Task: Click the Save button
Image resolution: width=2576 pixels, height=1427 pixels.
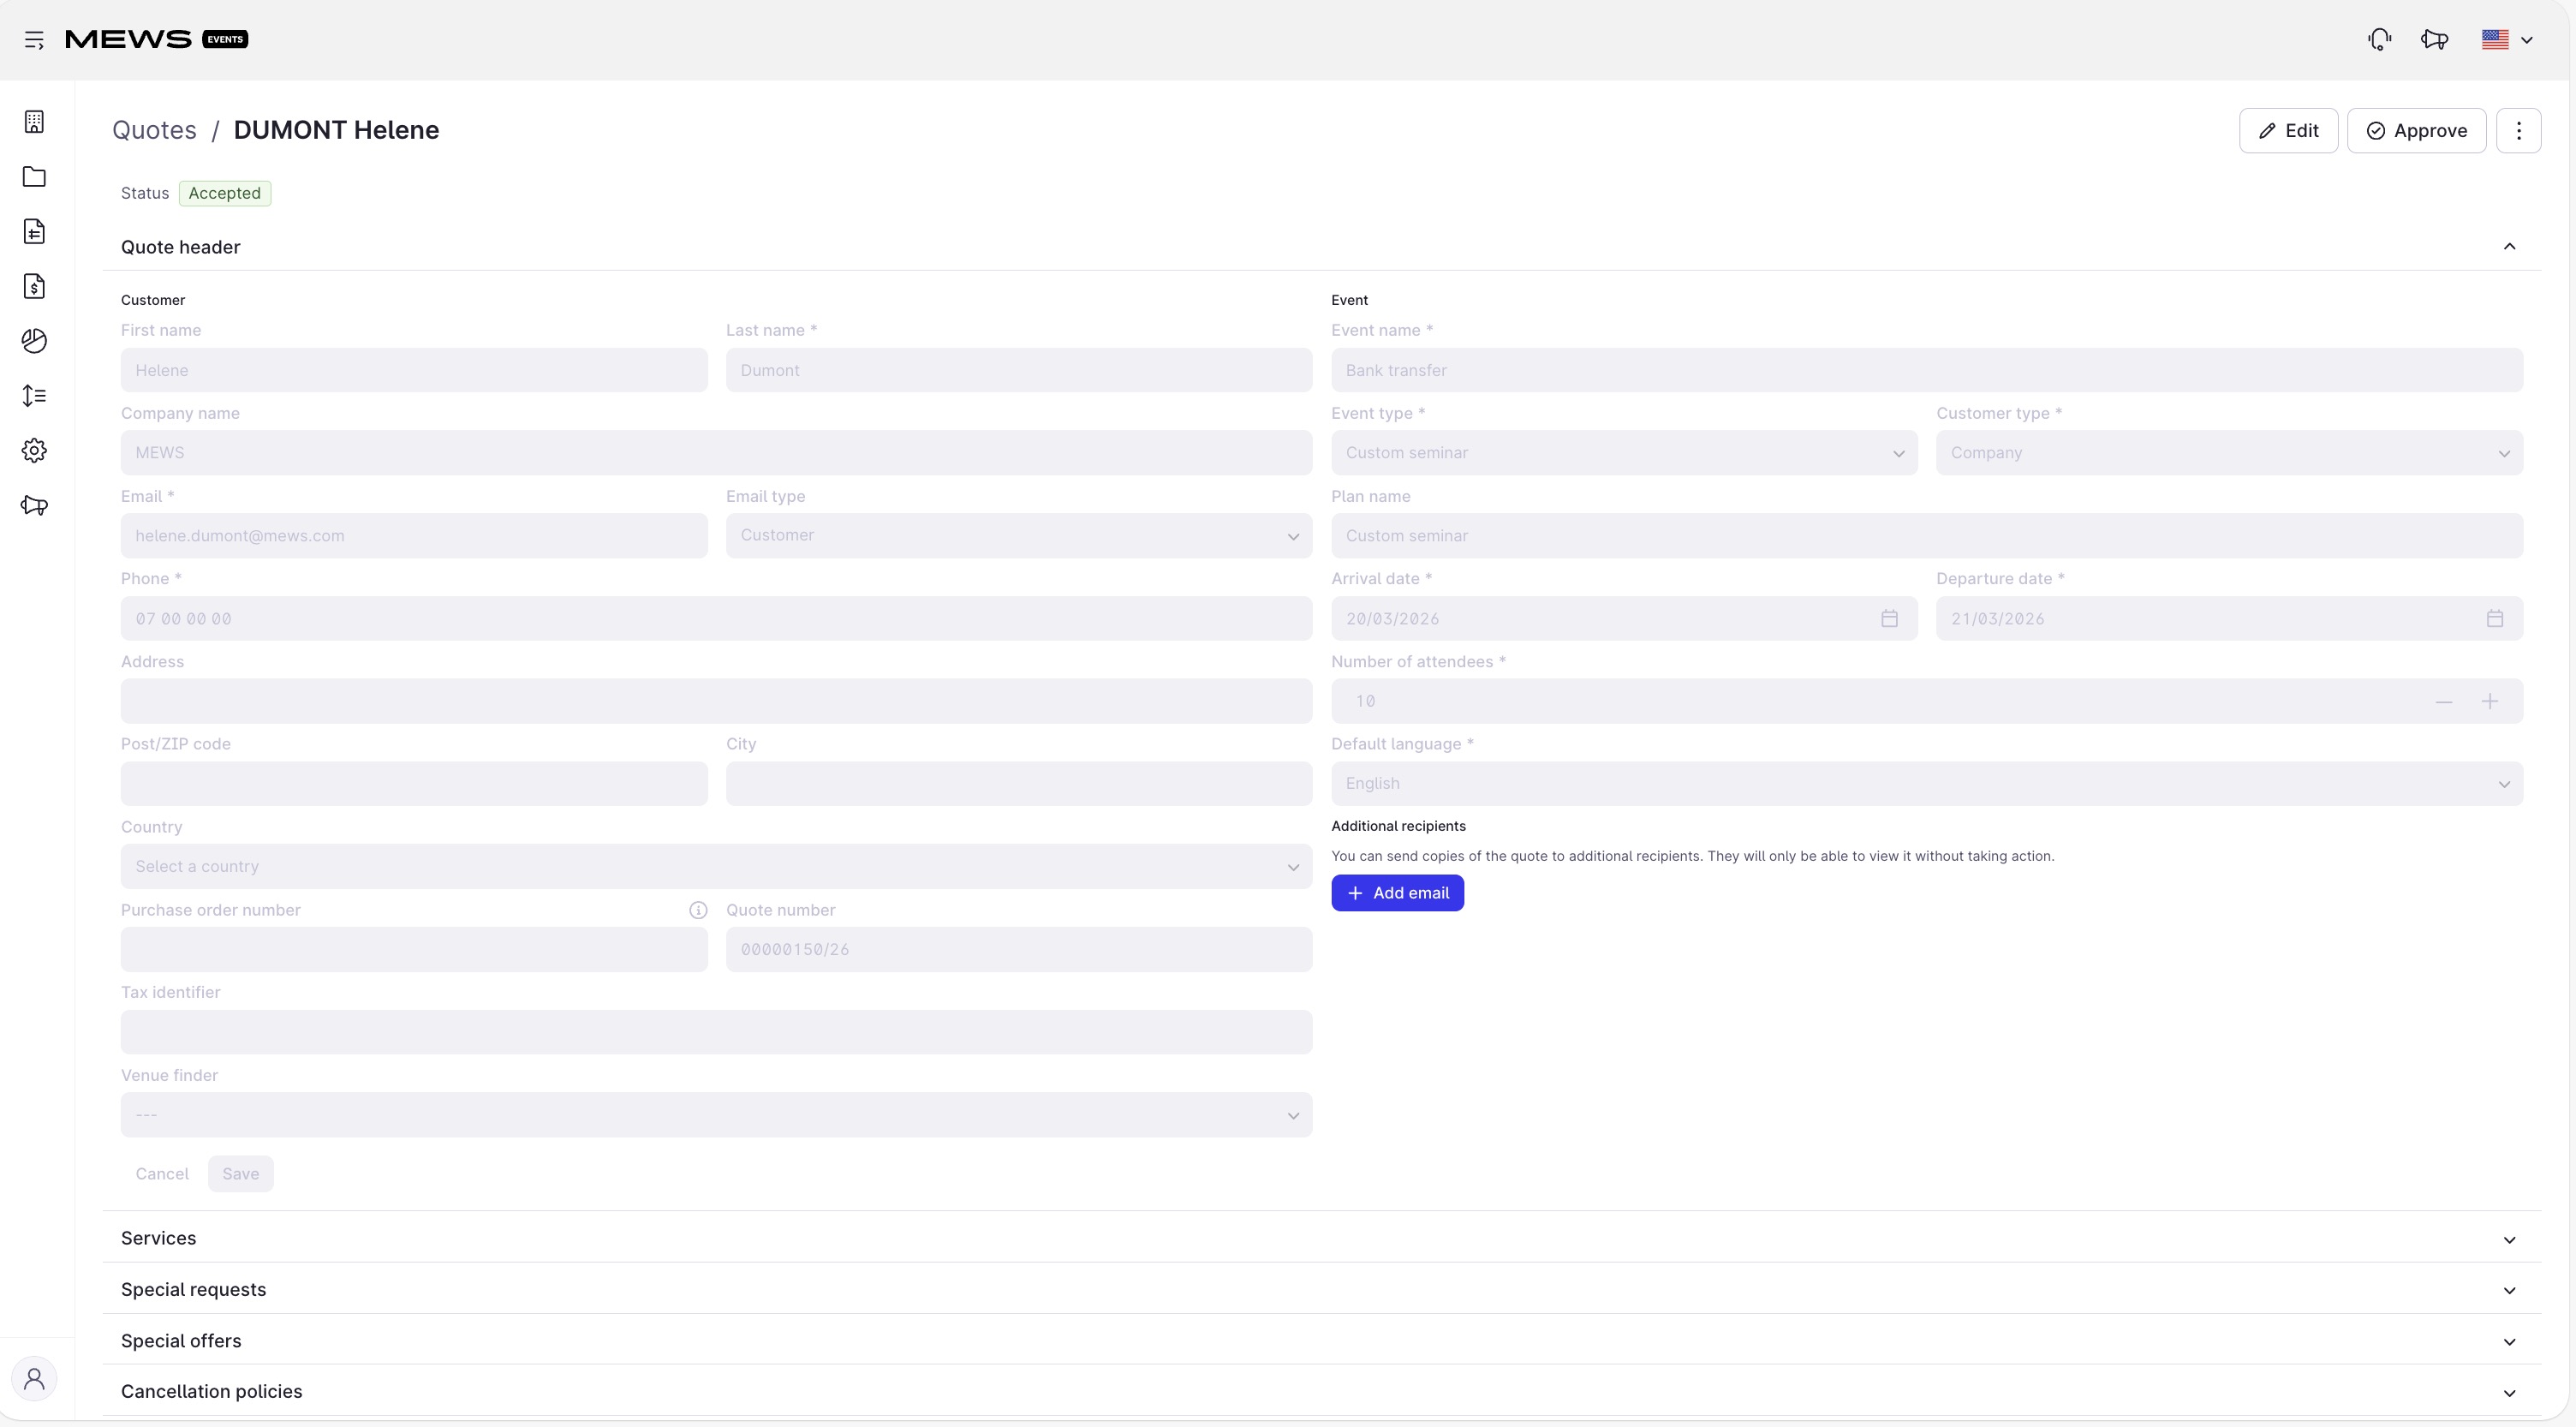Action: coord(241,1174)
